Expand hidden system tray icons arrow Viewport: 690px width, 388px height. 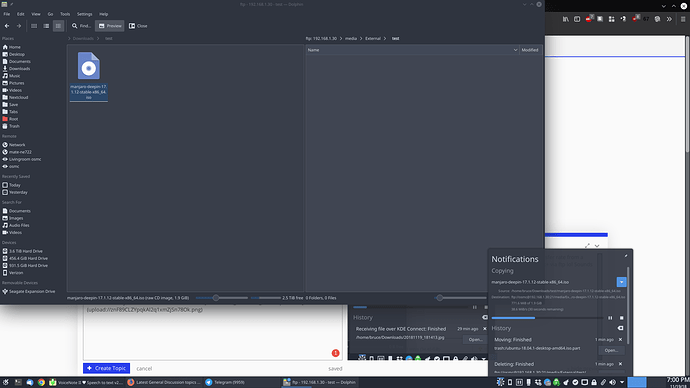[x=622, y=382]
